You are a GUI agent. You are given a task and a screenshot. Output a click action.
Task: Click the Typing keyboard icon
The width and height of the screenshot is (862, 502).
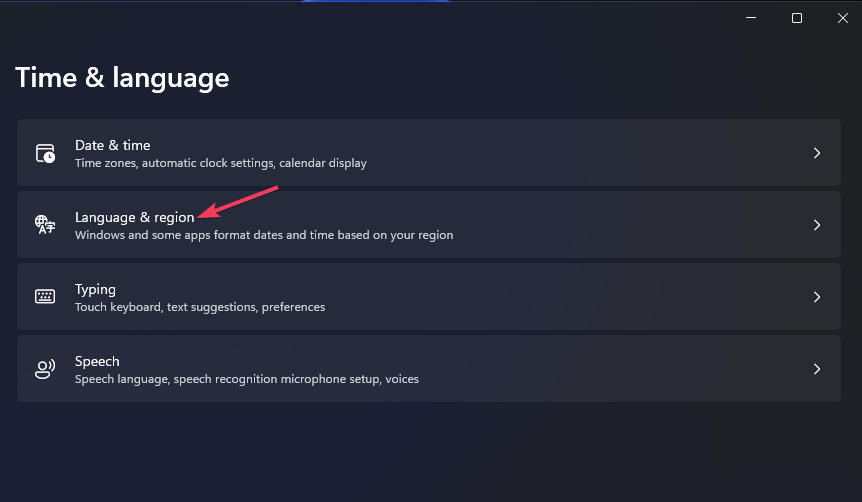click(45, 296)
